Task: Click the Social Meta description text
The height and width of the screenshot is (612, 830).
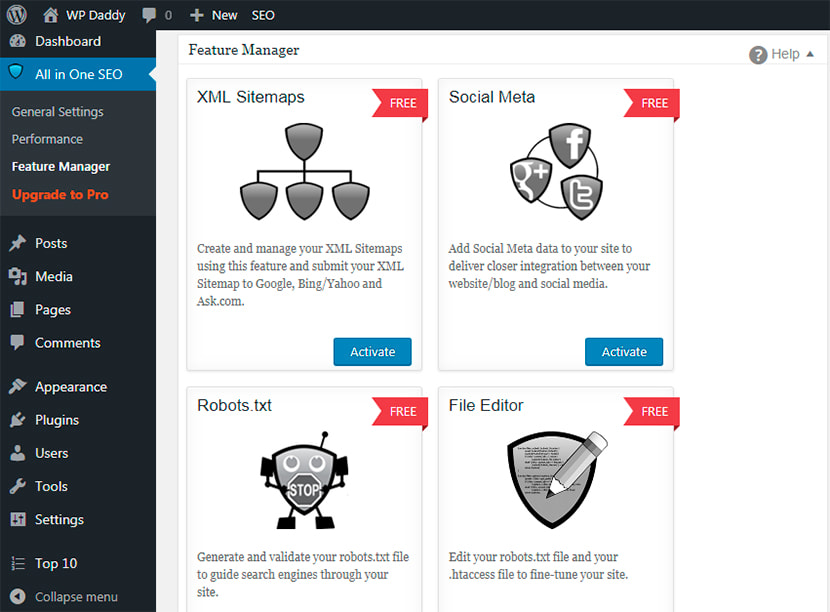Action: tap(549, 266)
